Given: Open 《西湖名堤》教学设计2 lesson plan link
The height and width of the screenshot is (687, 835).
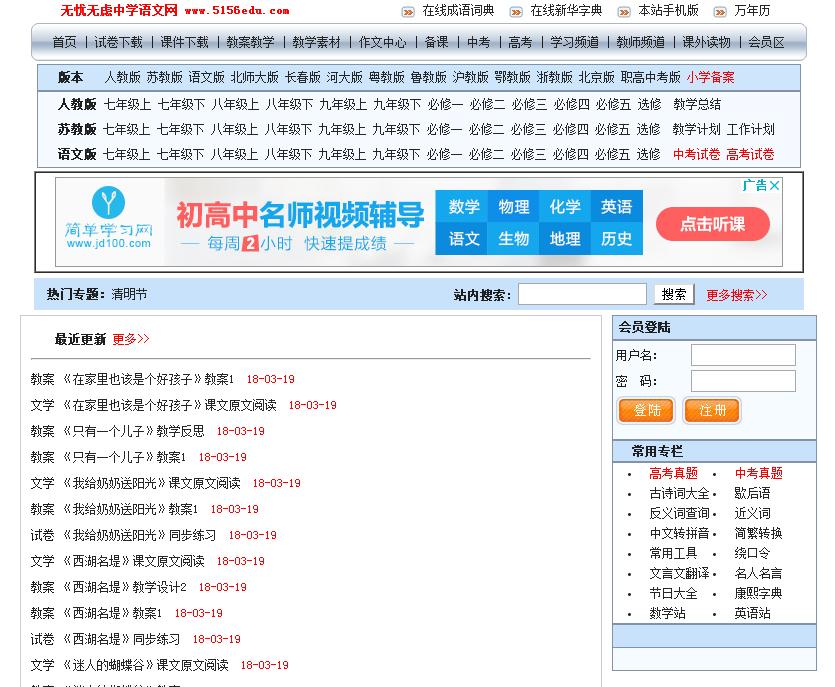Looking at the screenshot, I should coord(124,587).
